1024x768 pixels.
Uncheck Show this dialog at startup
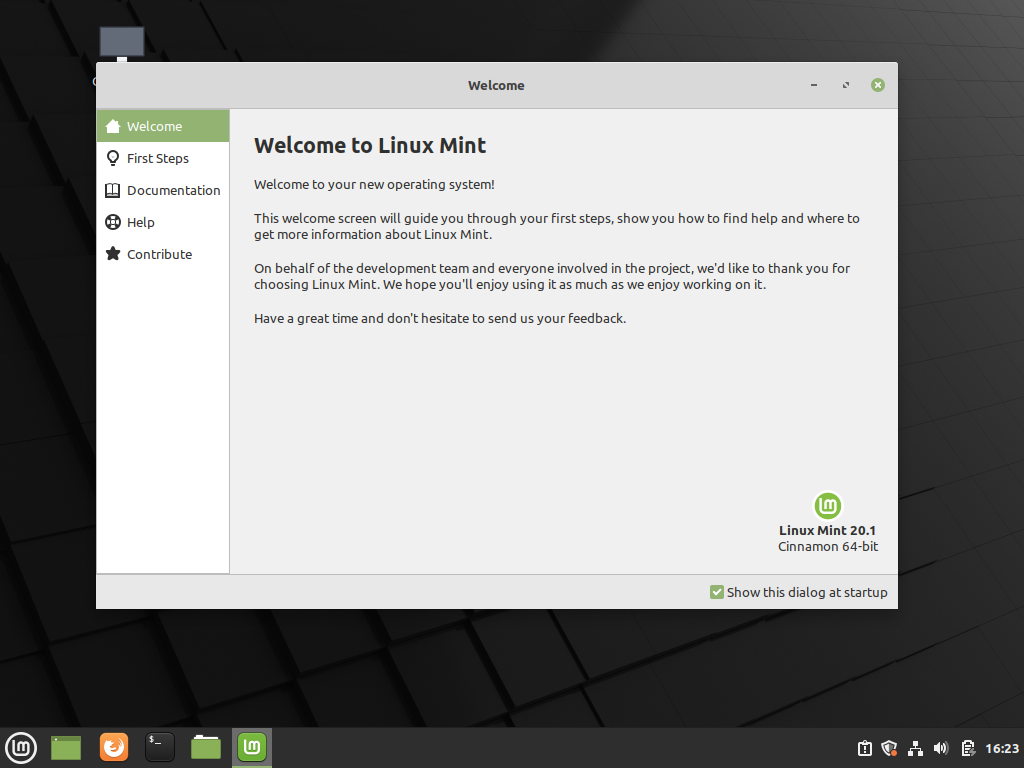click(716, 592)
